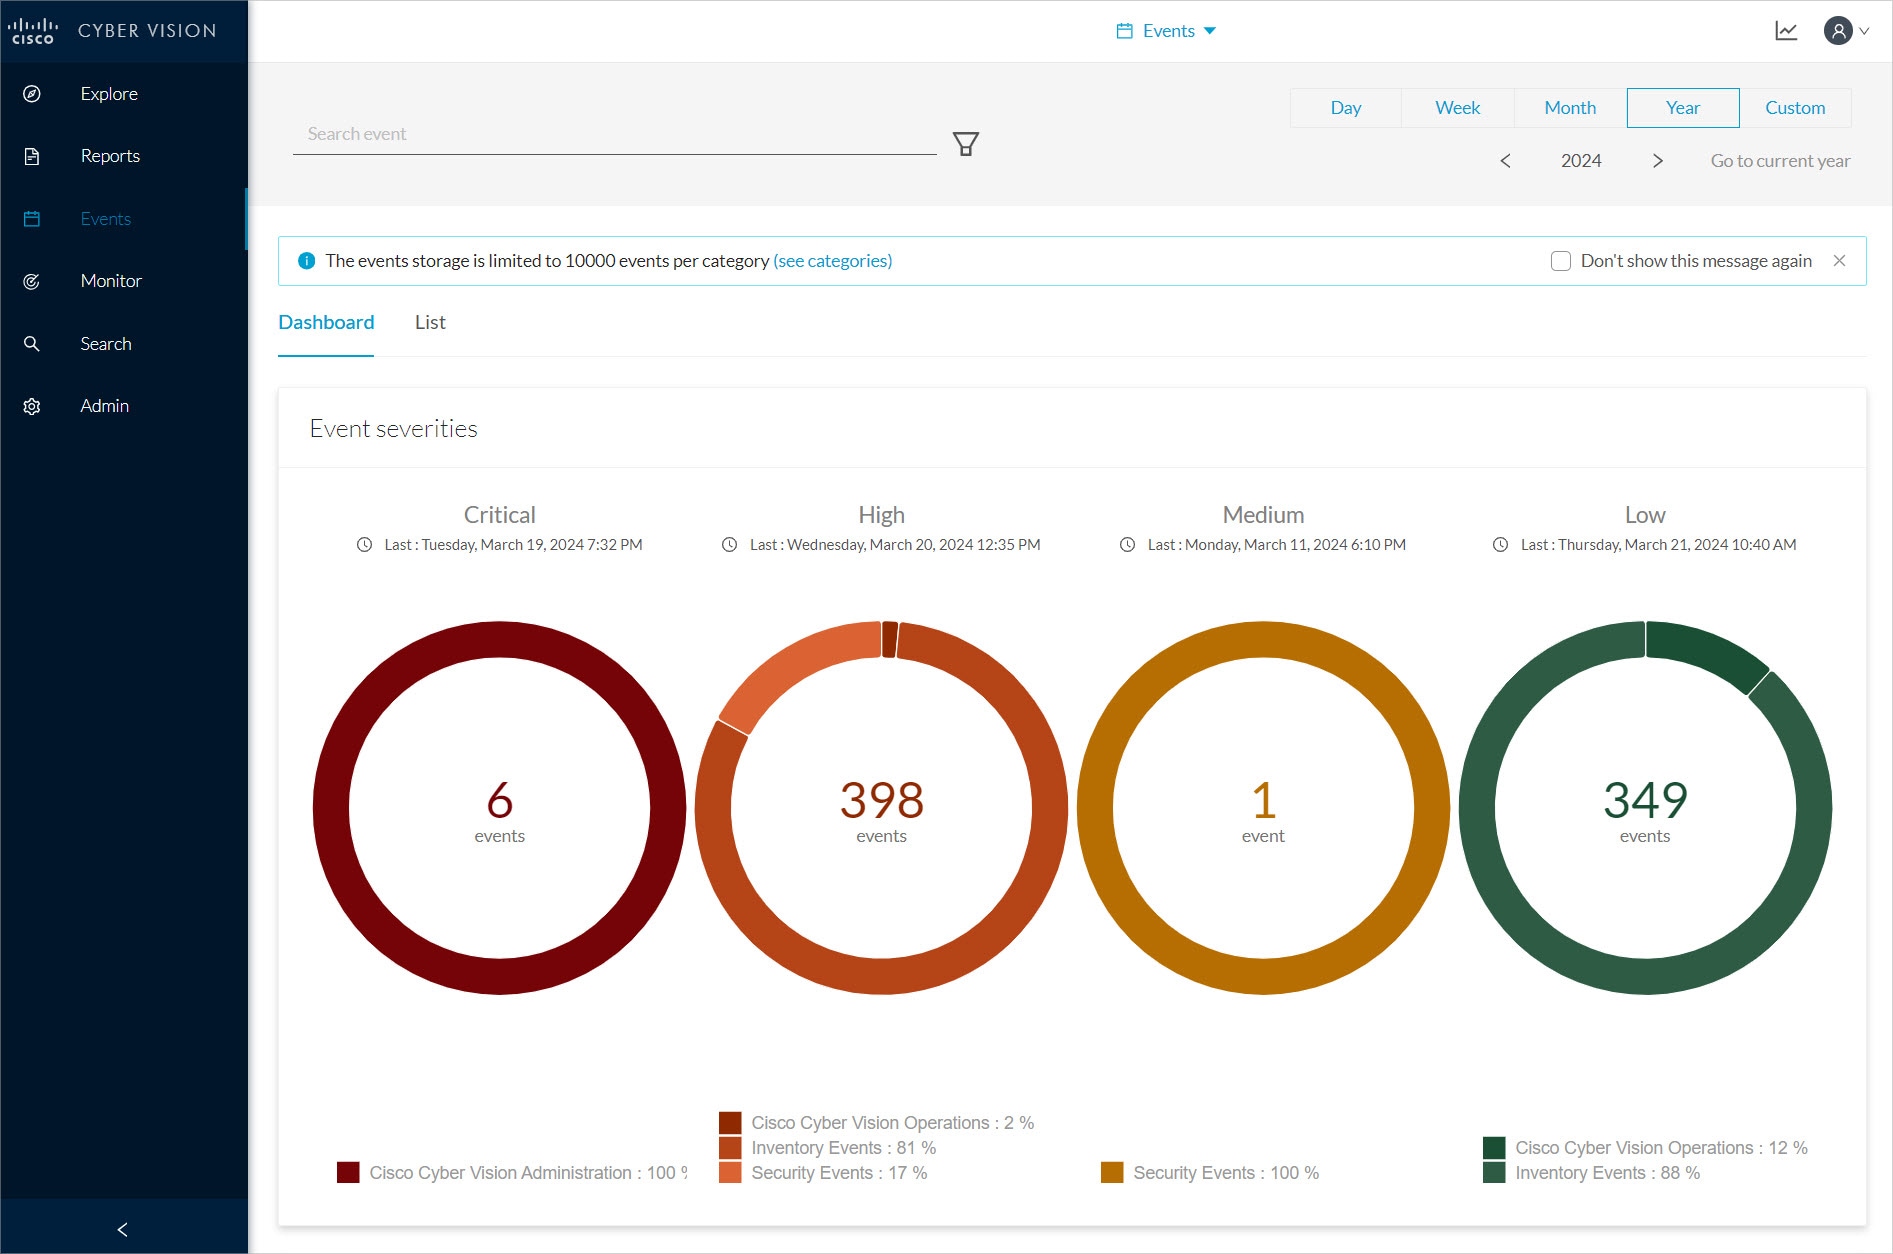Go to the previous year
This screenshot has width=1893, height=1254.
click(1505, 161)
